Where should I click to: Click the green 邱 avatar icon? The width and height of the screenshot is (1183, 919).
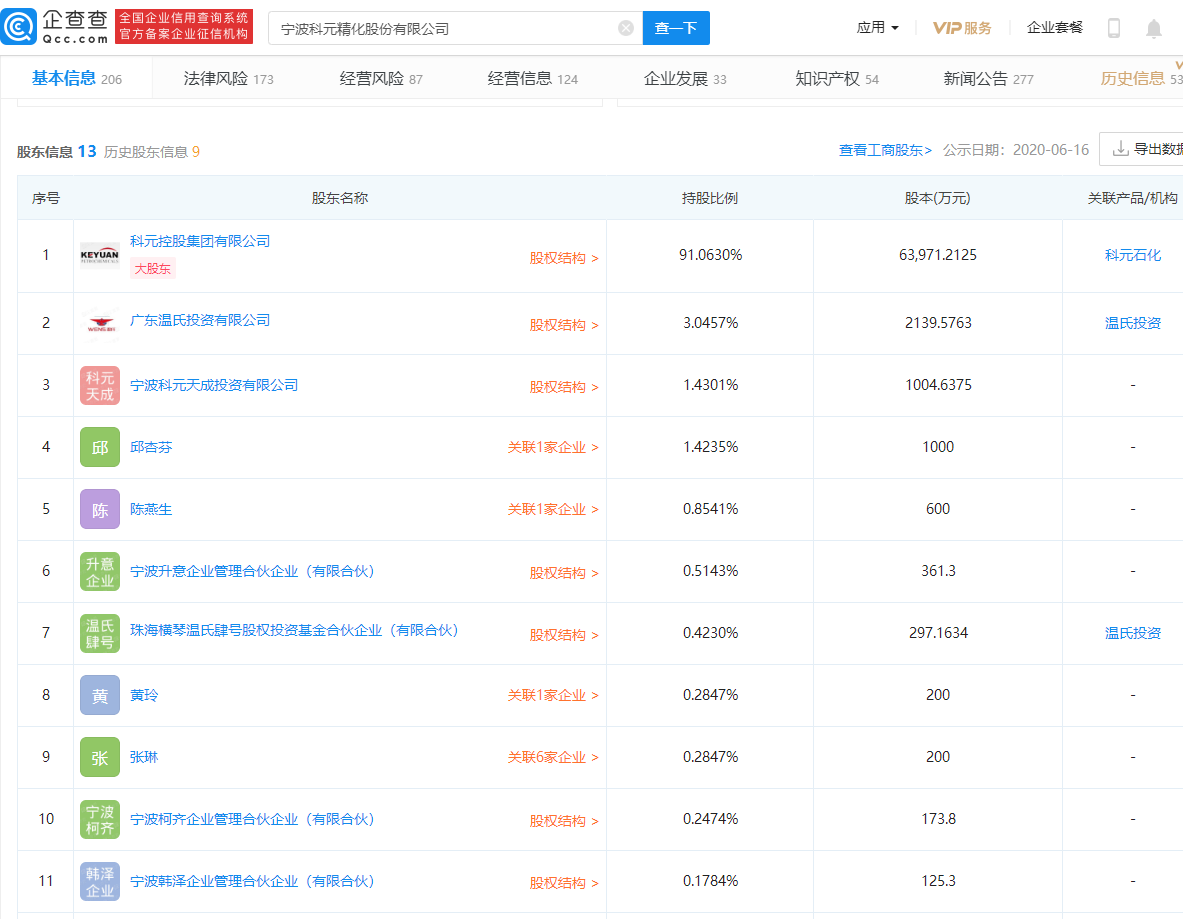[100, 447]
